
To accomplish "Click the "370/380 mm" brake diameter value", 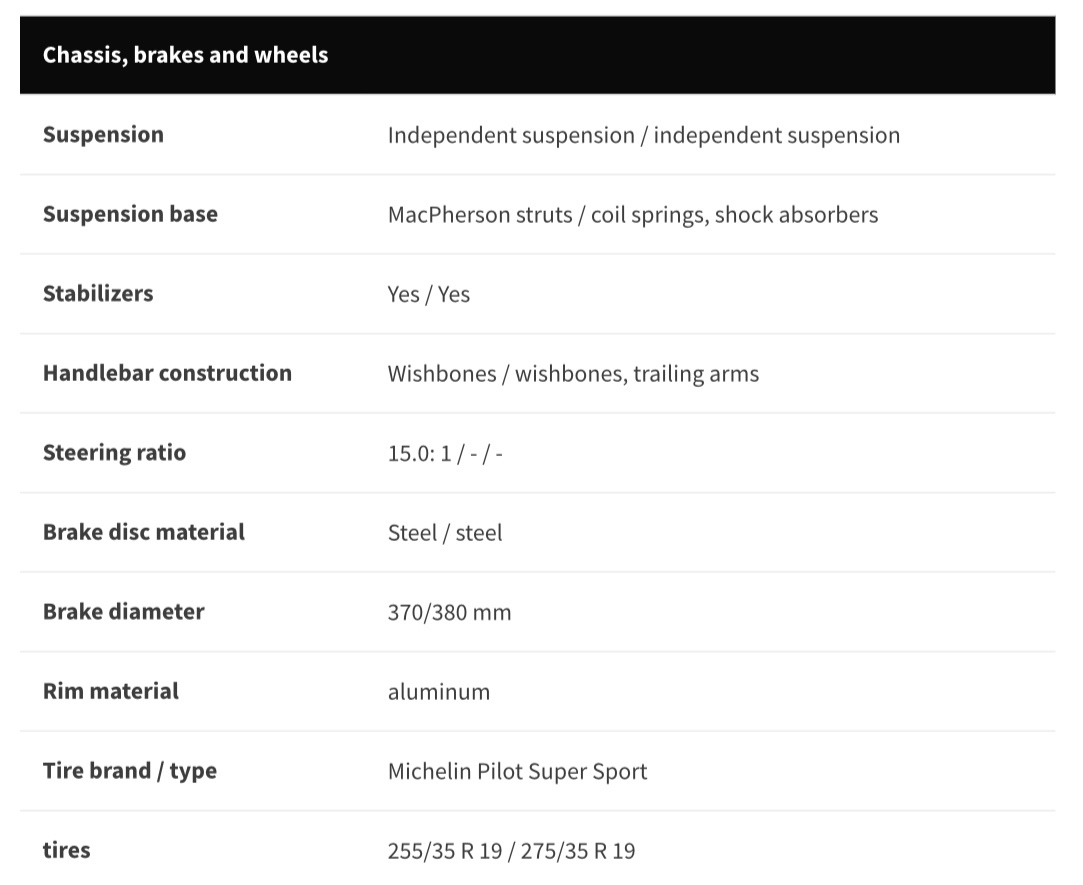I will click(449, 612).
